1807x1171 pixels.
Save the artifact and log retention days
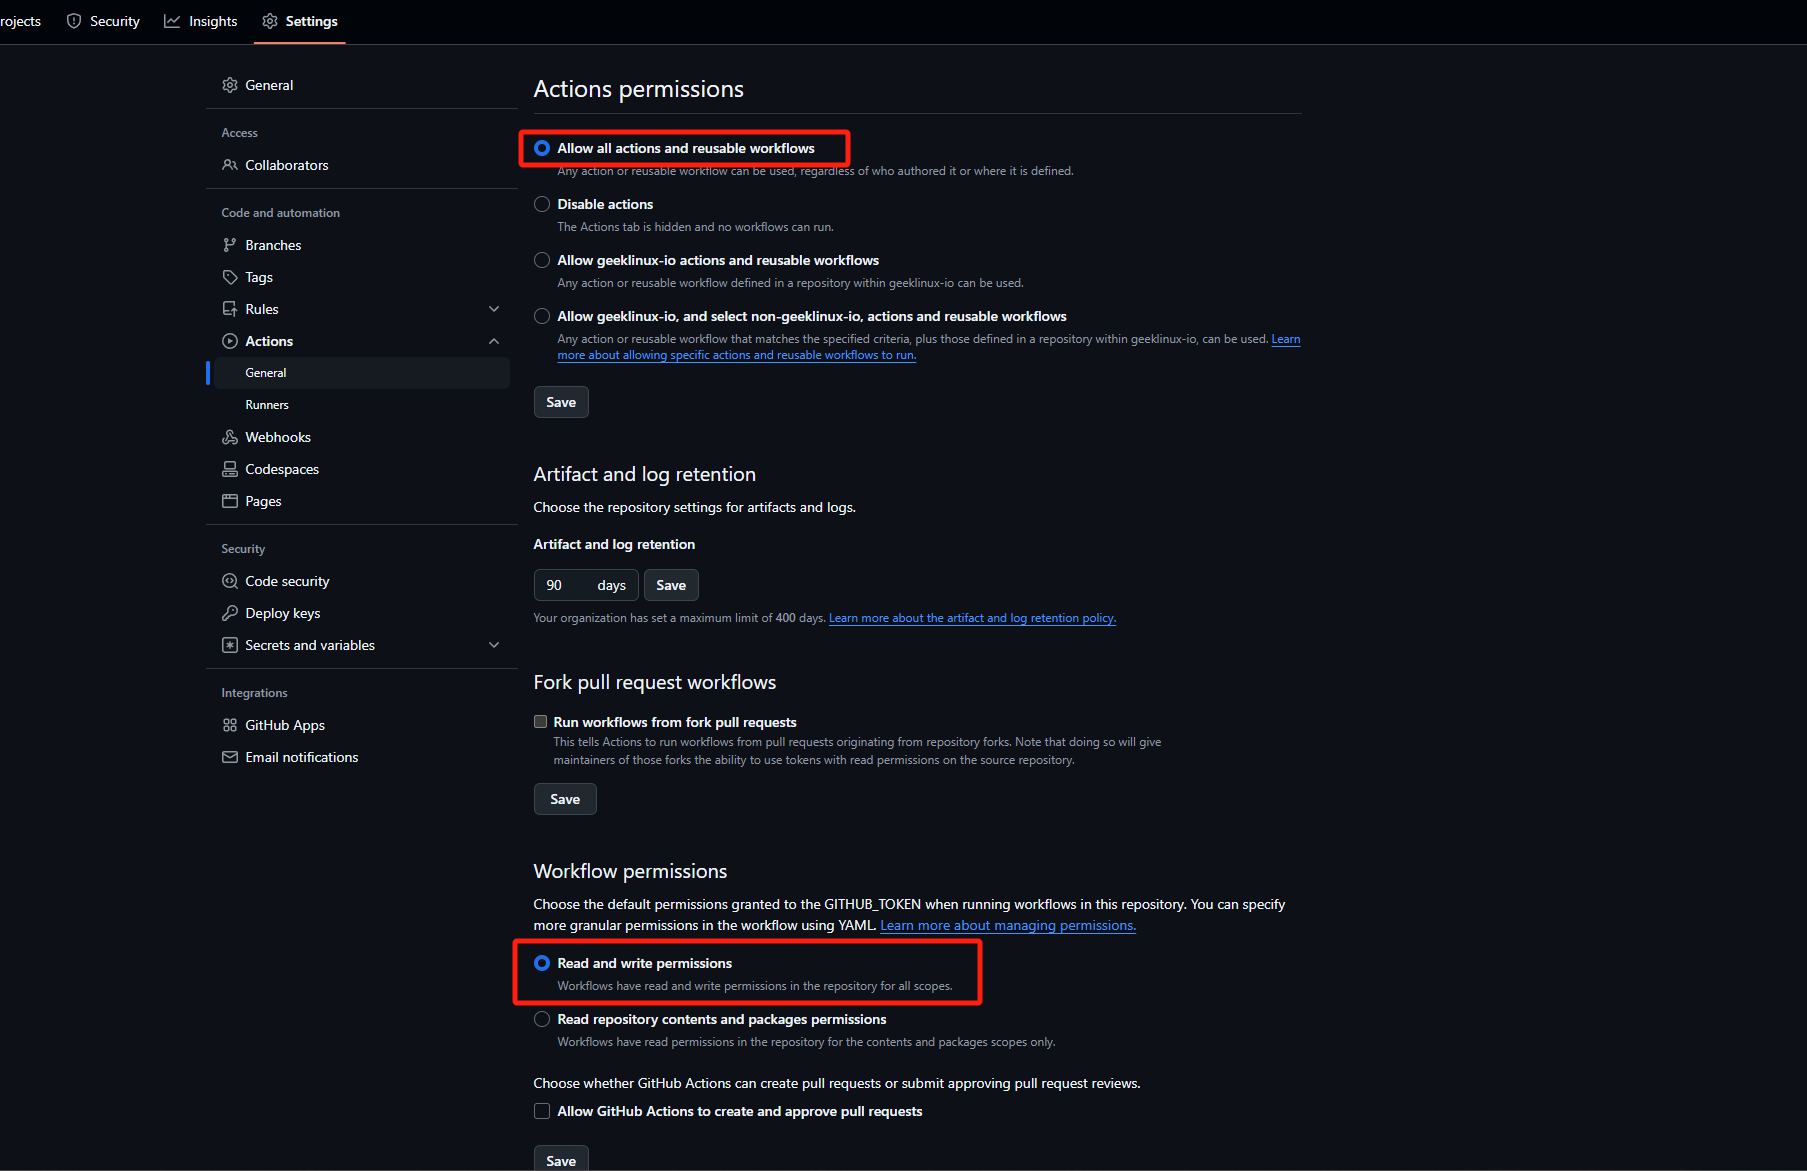click(671, 585)
